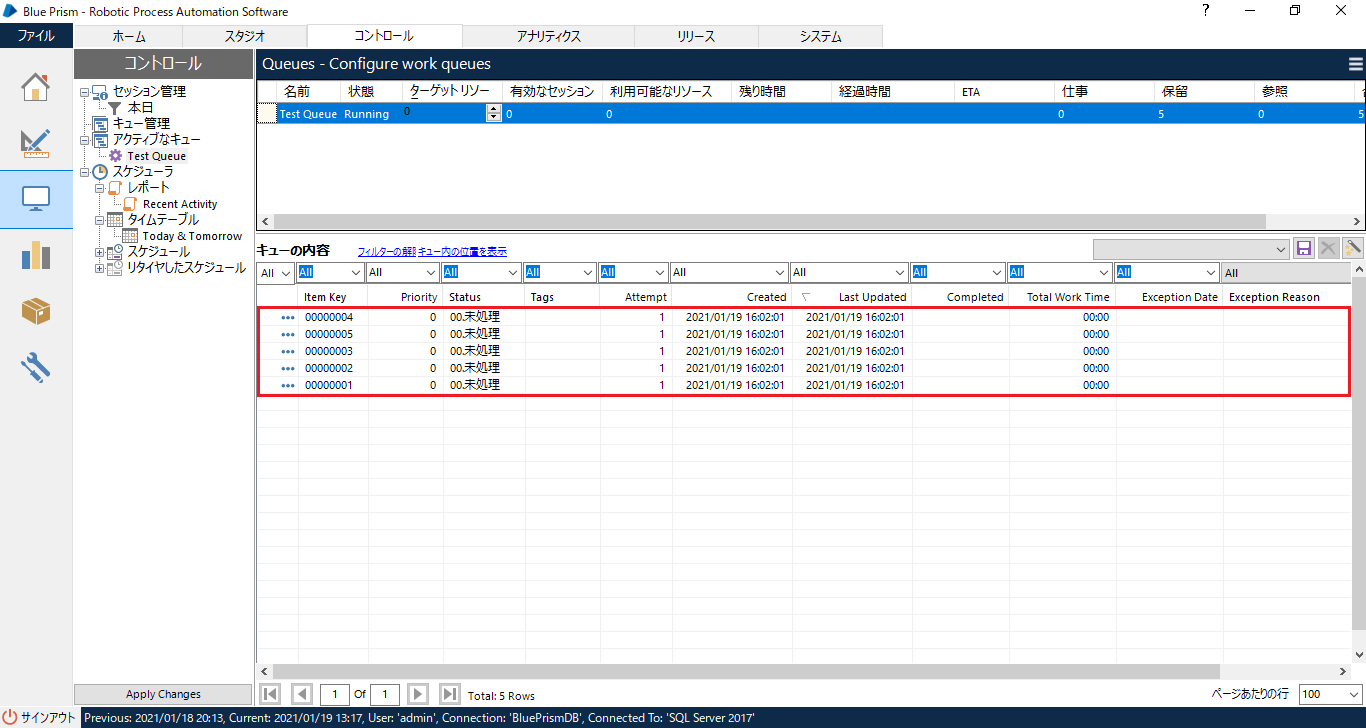Expand the スケジュール tree node

[x=100, y=252]
